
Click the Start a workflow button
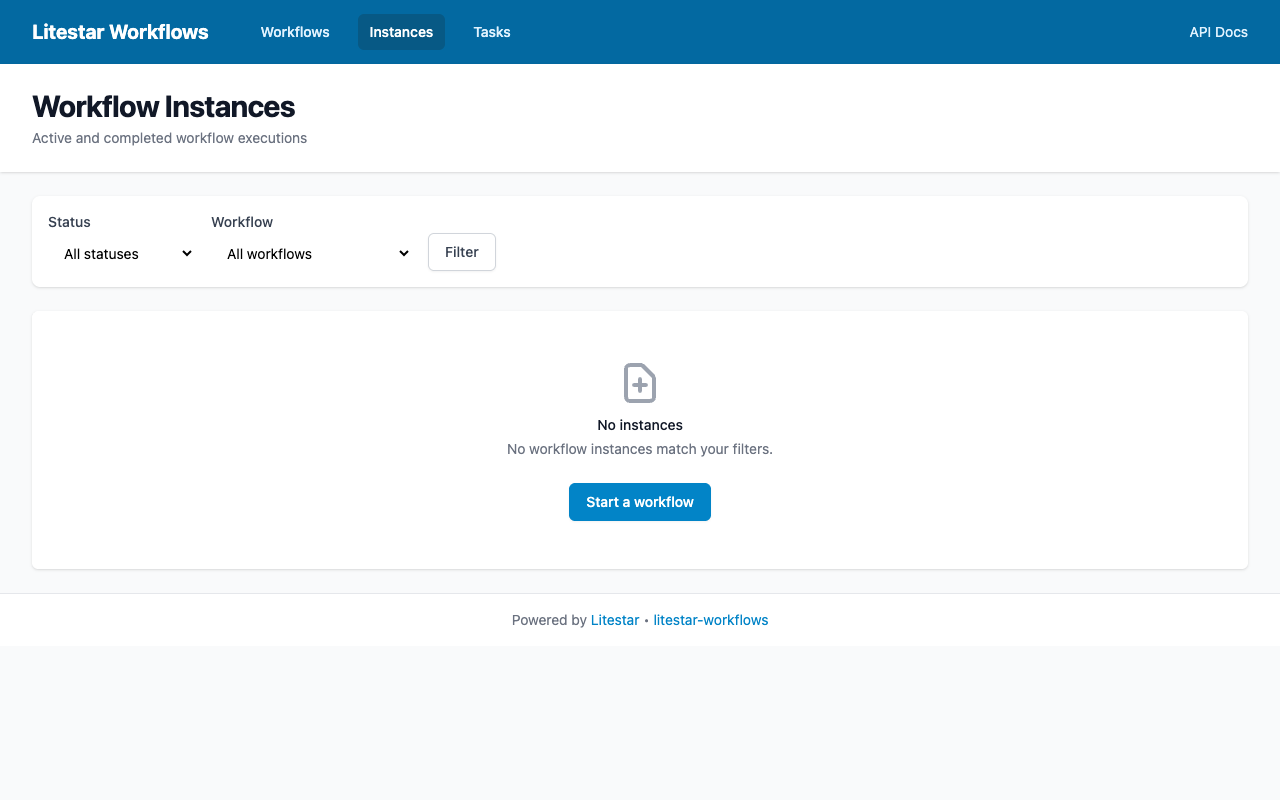[x=640, y=502]
